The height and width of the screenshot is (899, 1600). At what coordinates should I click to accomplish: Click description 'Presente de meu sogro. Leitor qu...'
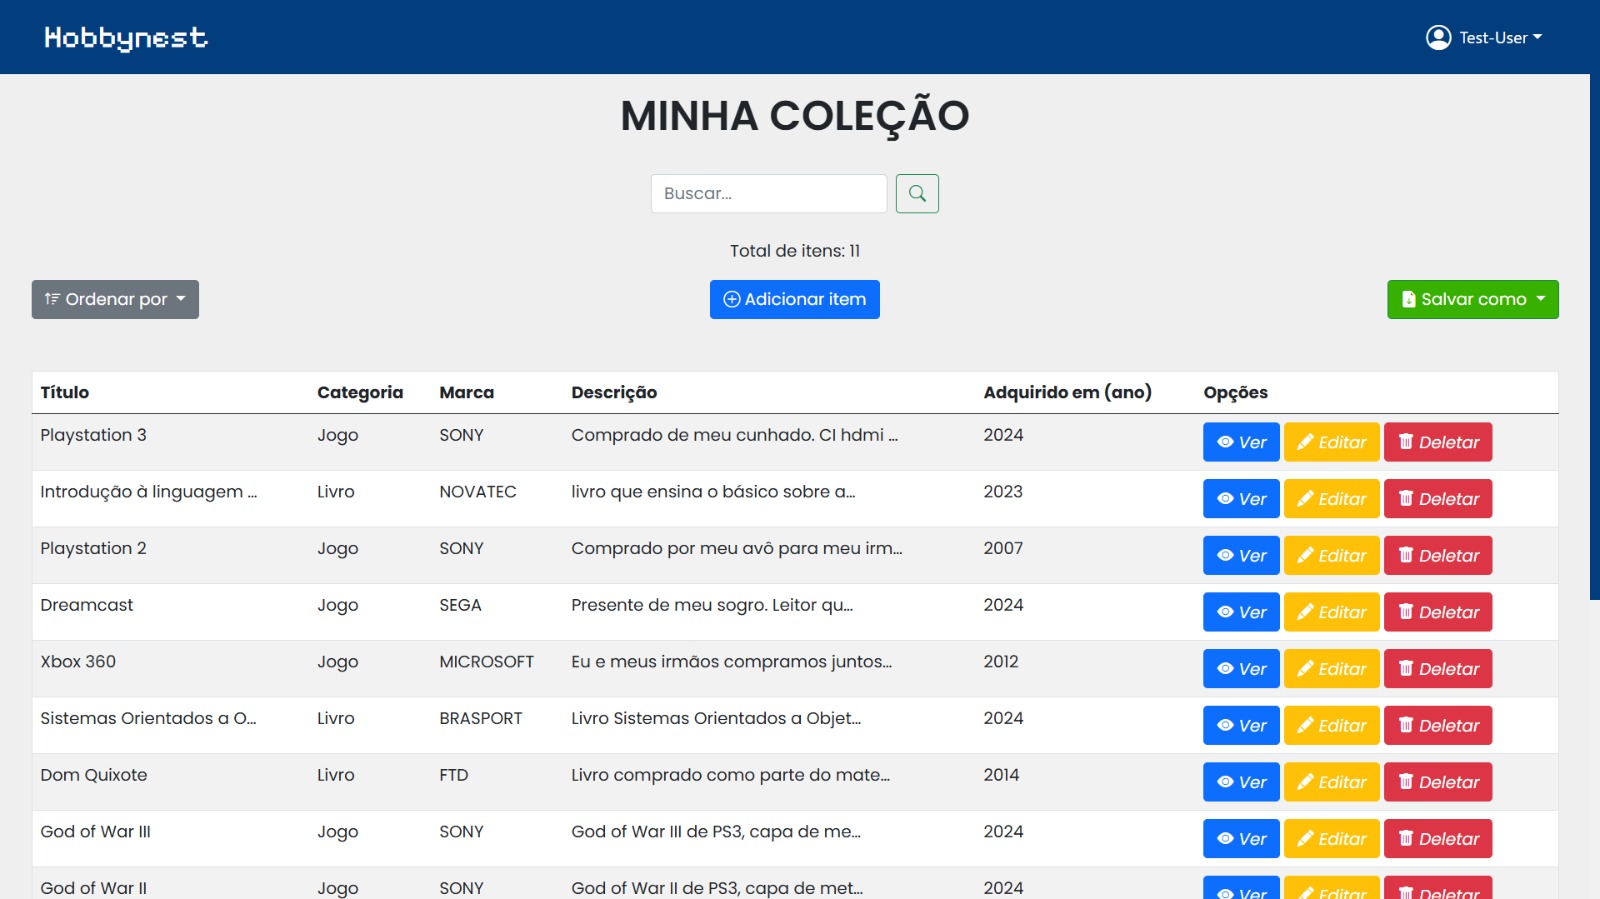point(712,605)
